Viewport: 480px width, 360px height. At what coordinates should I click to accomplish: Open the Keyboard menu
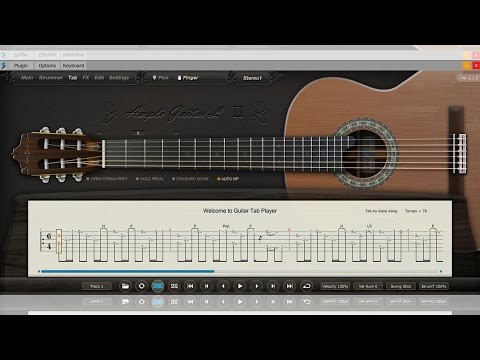click(73, 66)
